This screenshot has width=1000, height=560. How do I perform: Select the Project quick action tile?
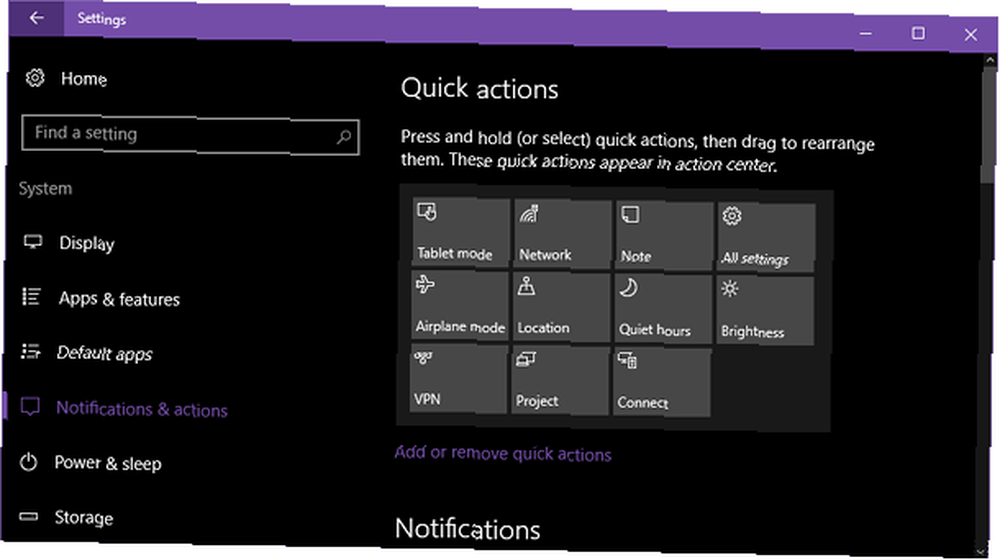[560, 381]
